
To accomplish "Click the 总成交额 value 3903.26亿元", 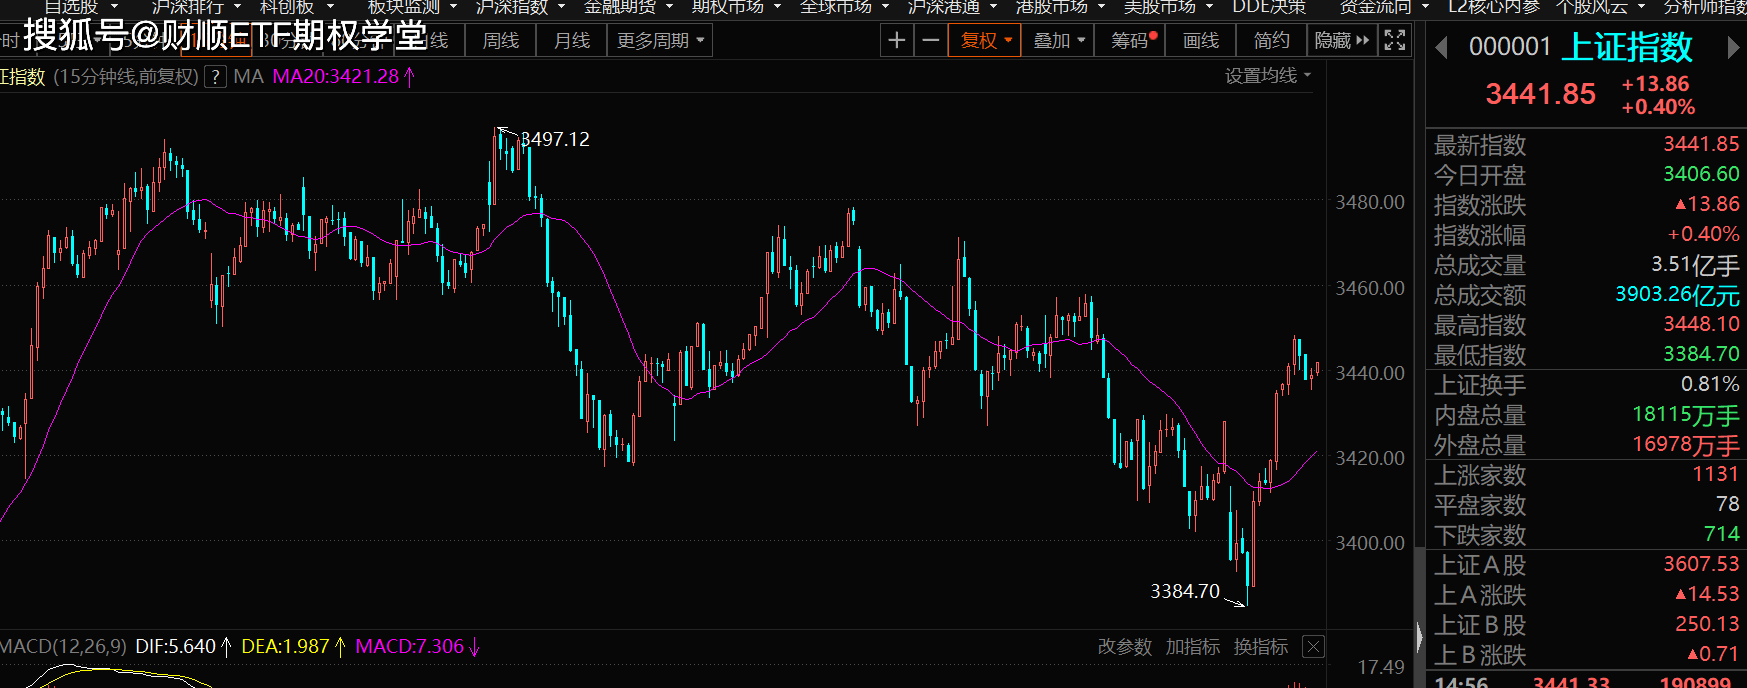I will (x=1677, y=294).
